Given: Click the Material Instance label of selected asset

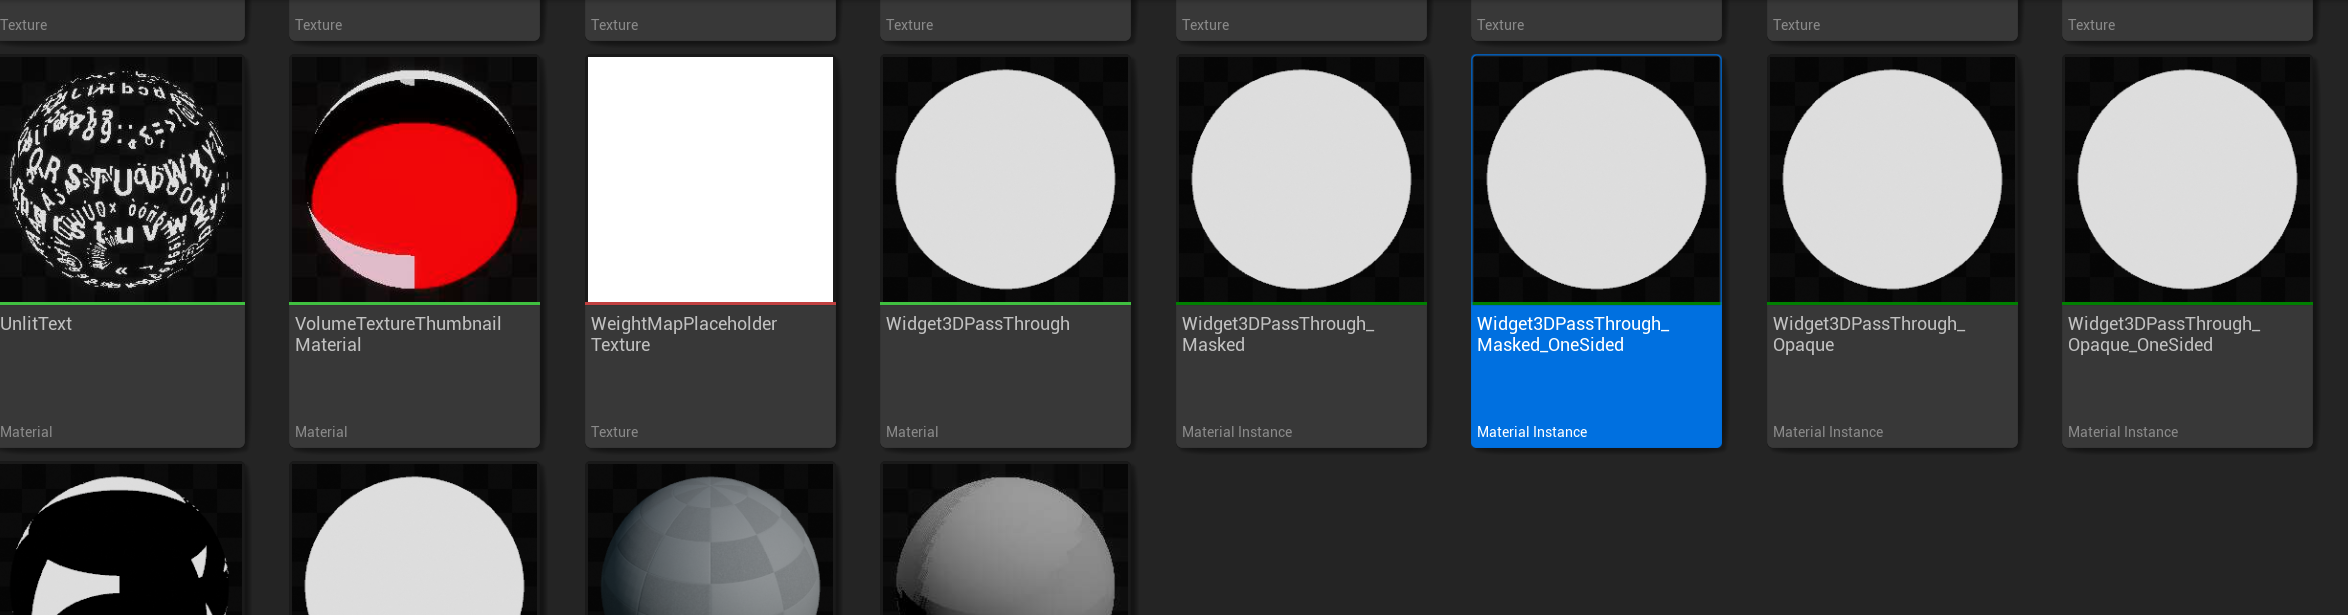Looking at the screenshot, I should pos(1532,432).
